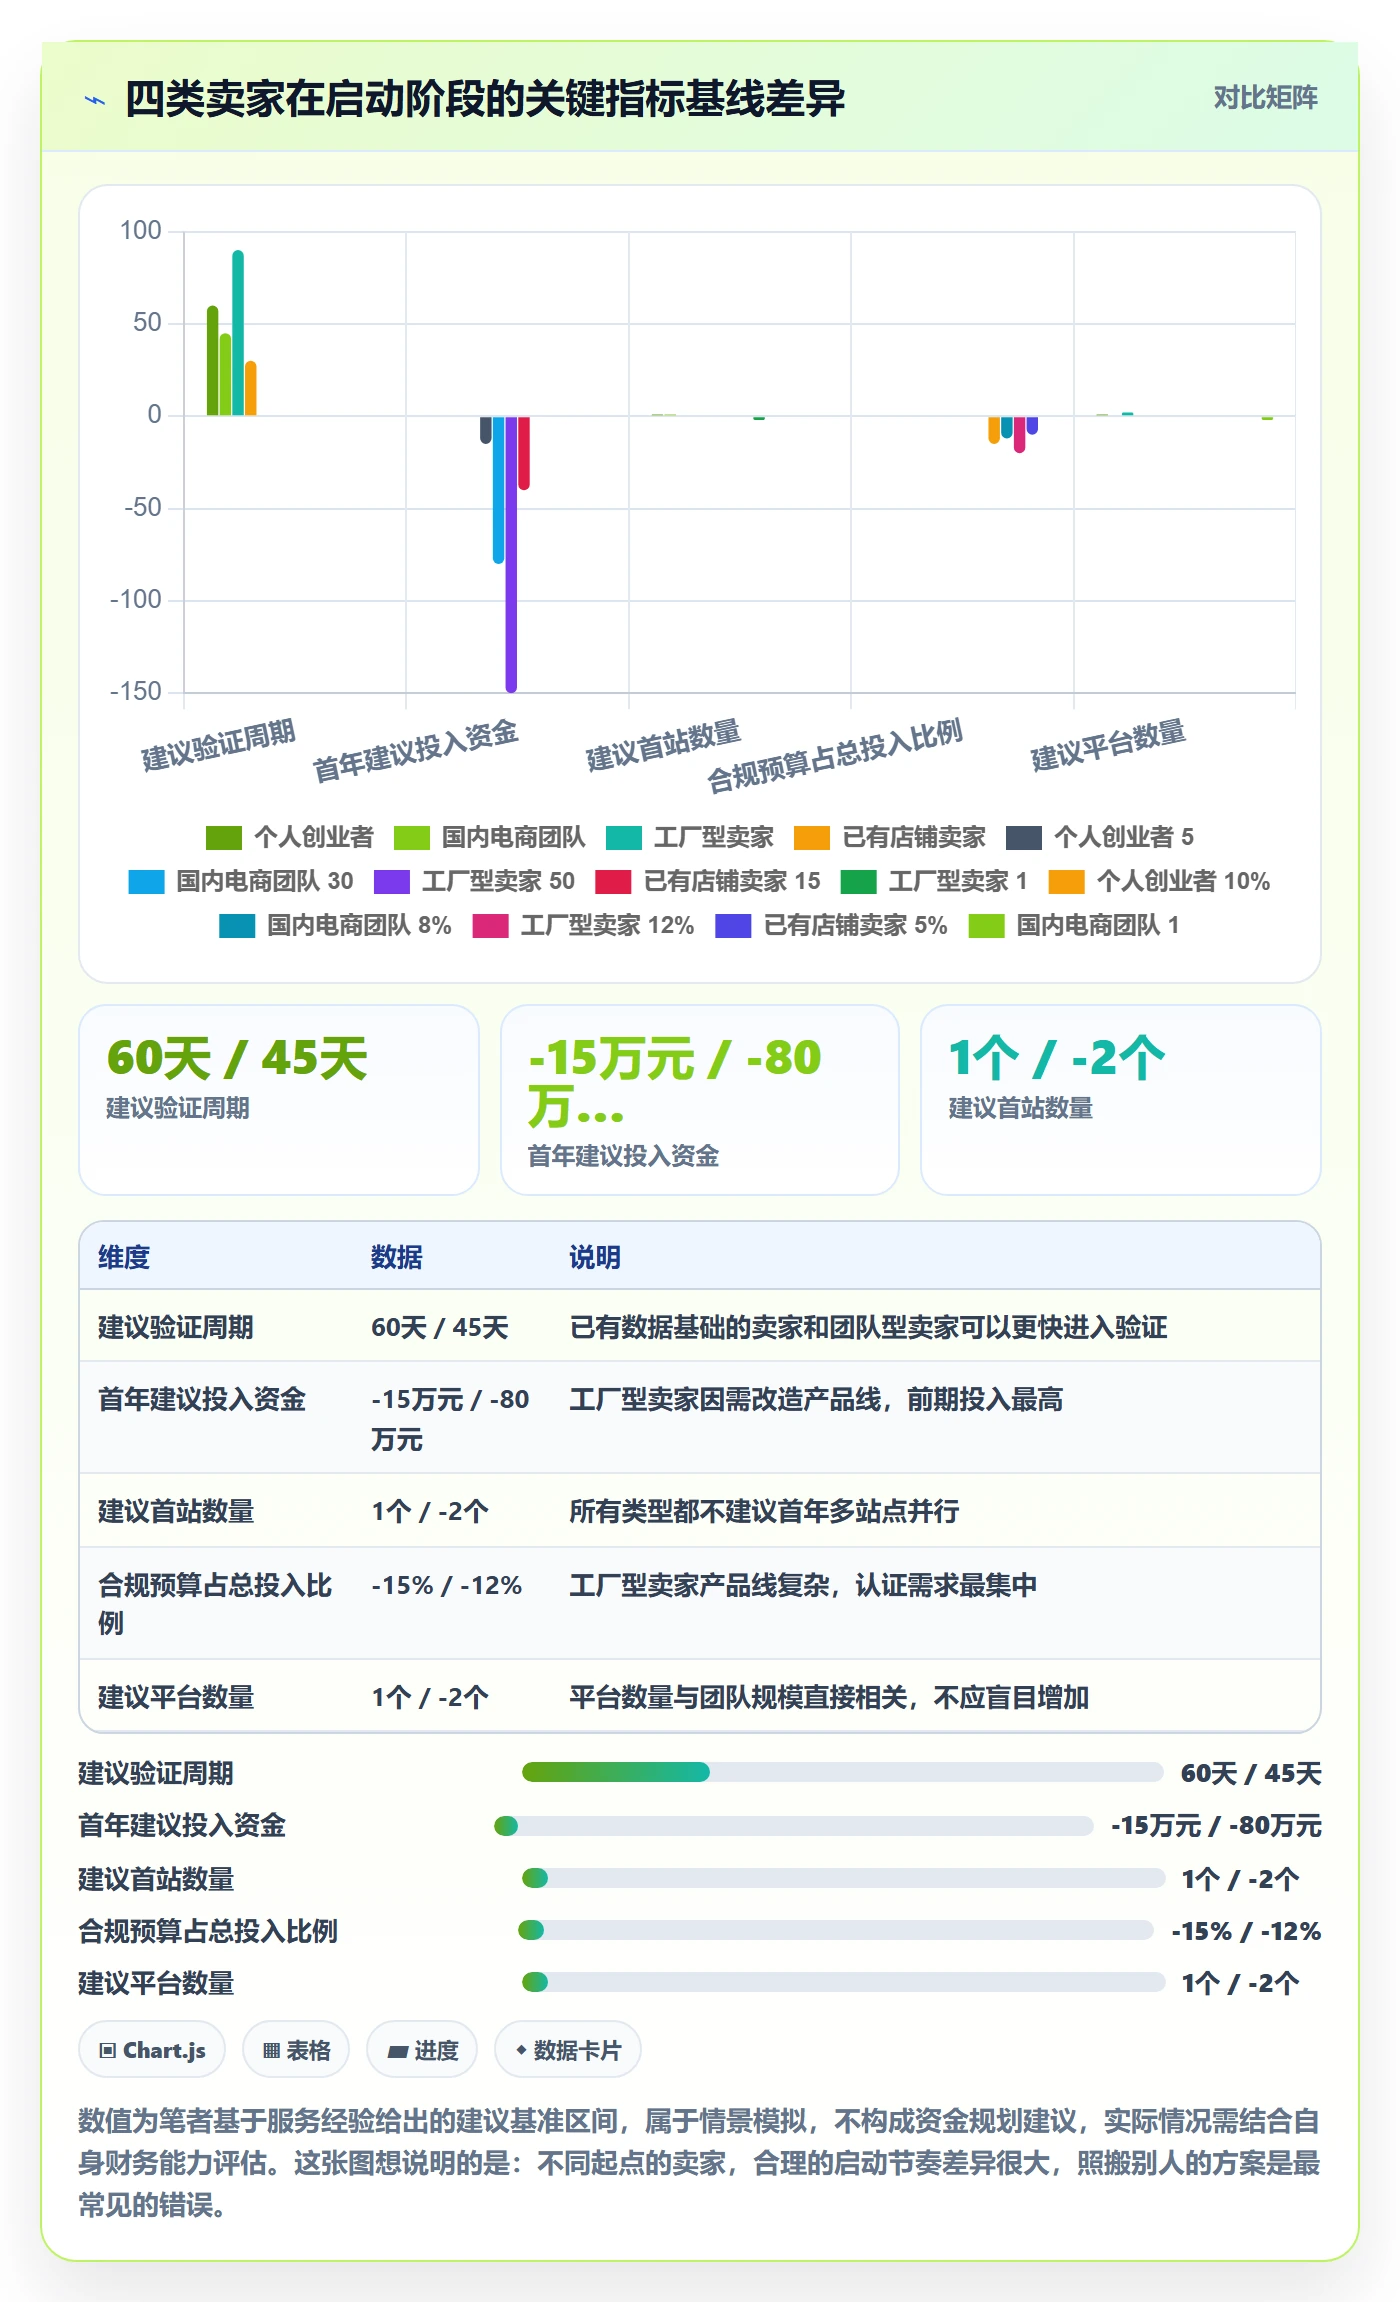
Task: Click the 首年建议投入资金 progress bar
Action: pos(793,1826)
